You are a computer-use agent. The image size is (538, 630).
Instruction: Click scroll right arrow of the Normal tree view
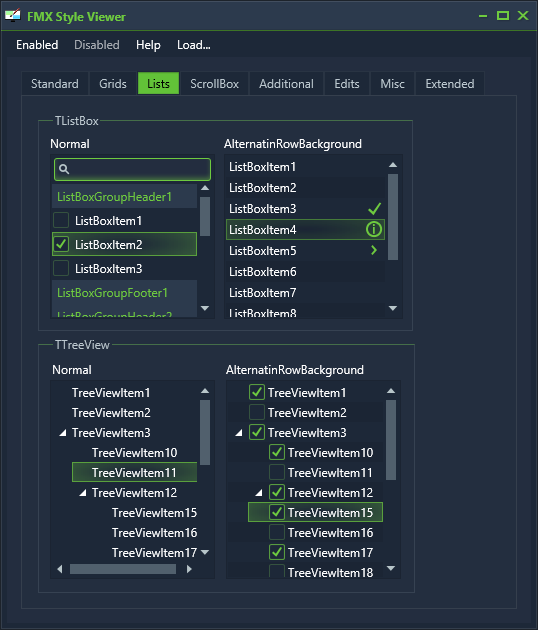click(x=189, y=569)
